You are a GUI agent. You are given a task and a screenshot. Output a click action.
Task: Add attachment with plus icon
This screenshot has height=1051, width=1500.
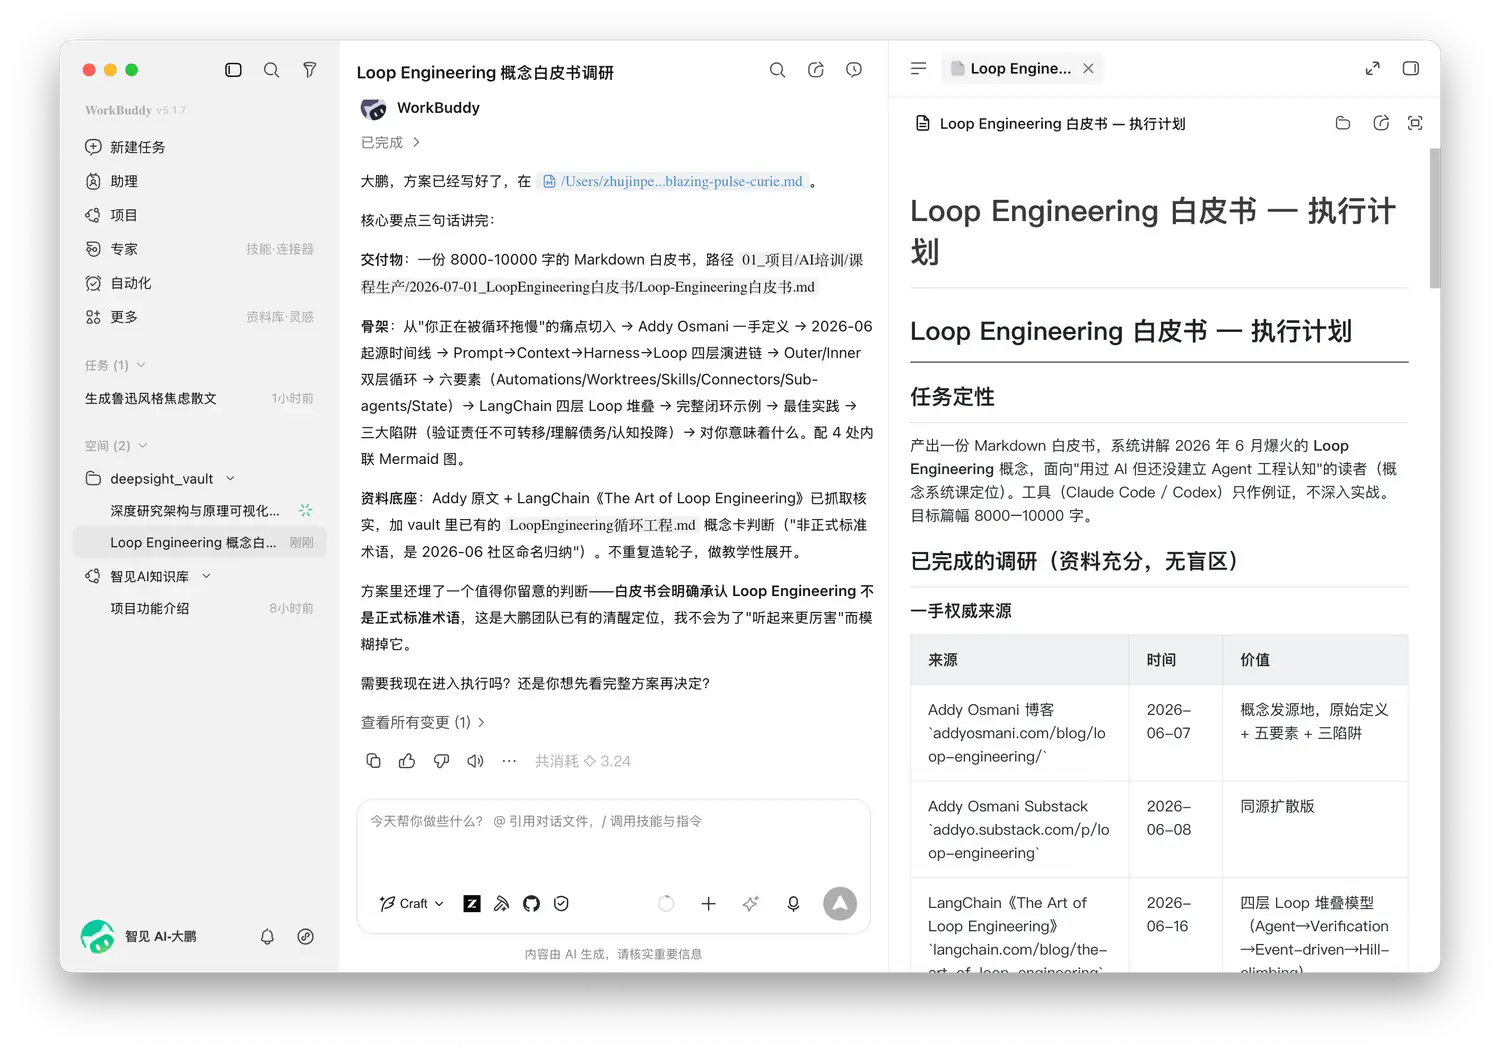pos(708,903)
